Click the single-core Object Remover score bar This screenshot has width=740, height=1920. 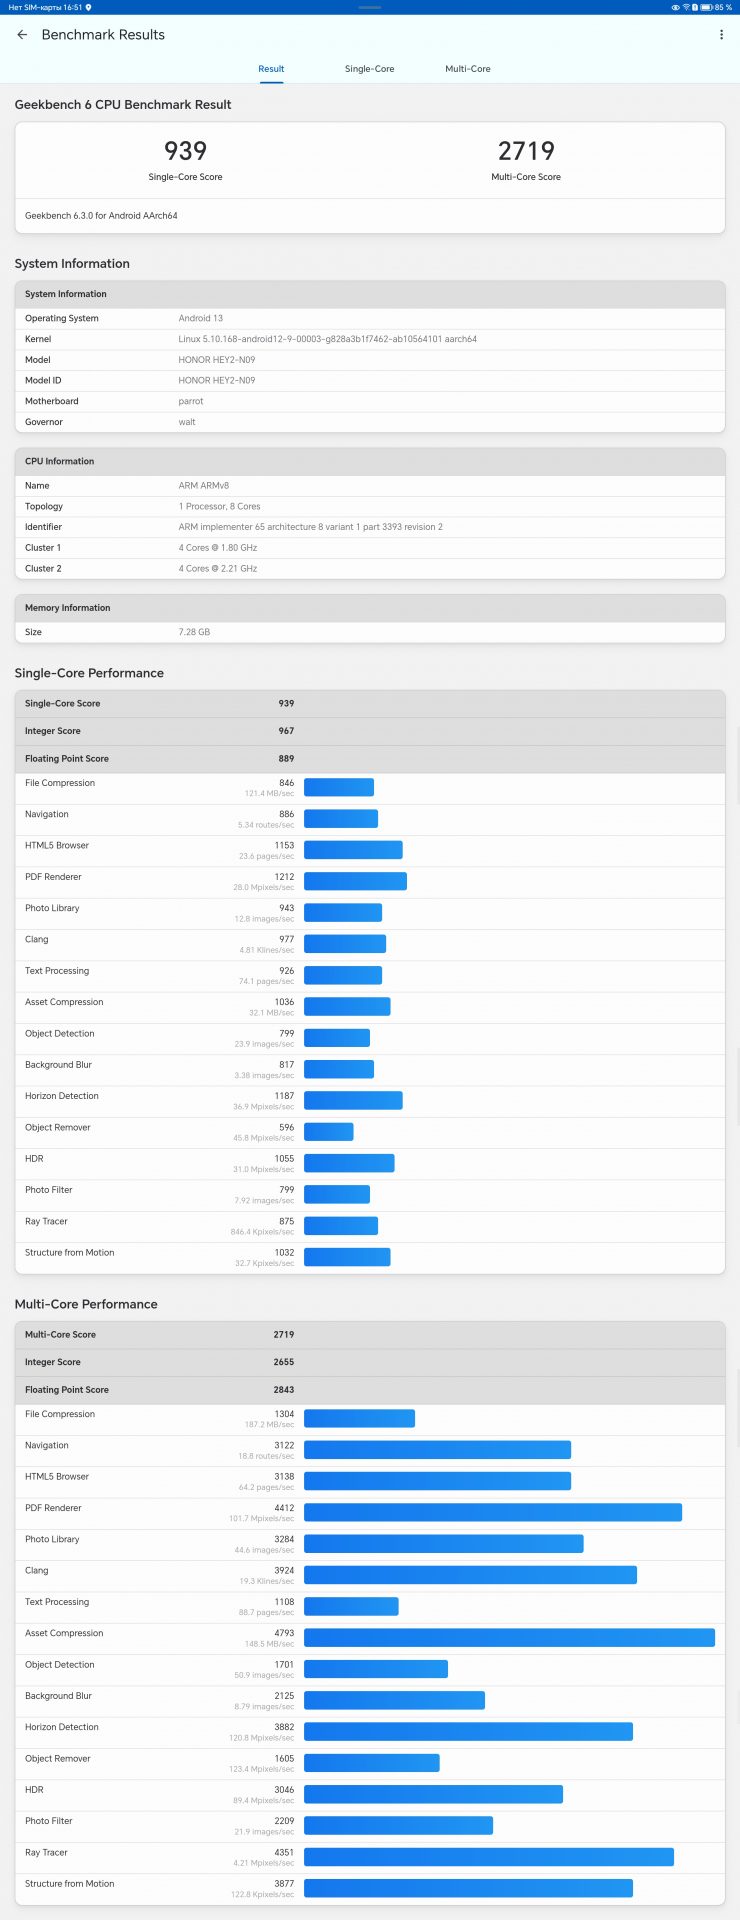point(328,1132)
